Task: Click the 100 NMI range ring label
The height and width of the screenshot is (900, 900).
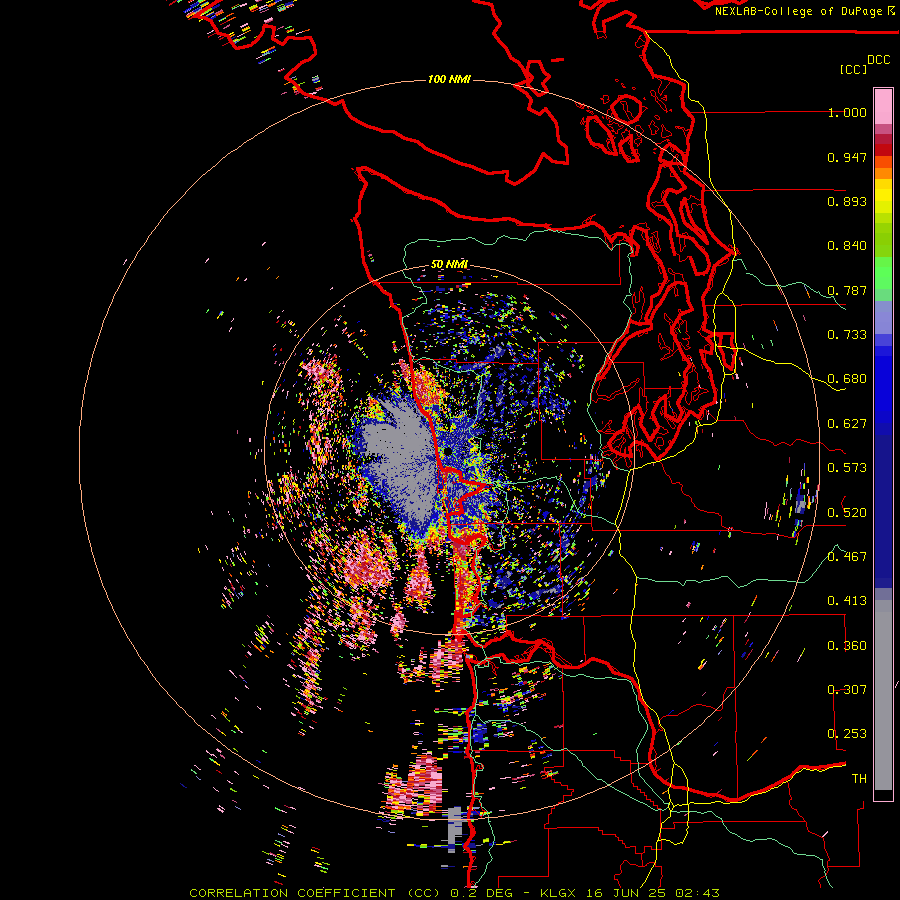Action: coord(449,79)
